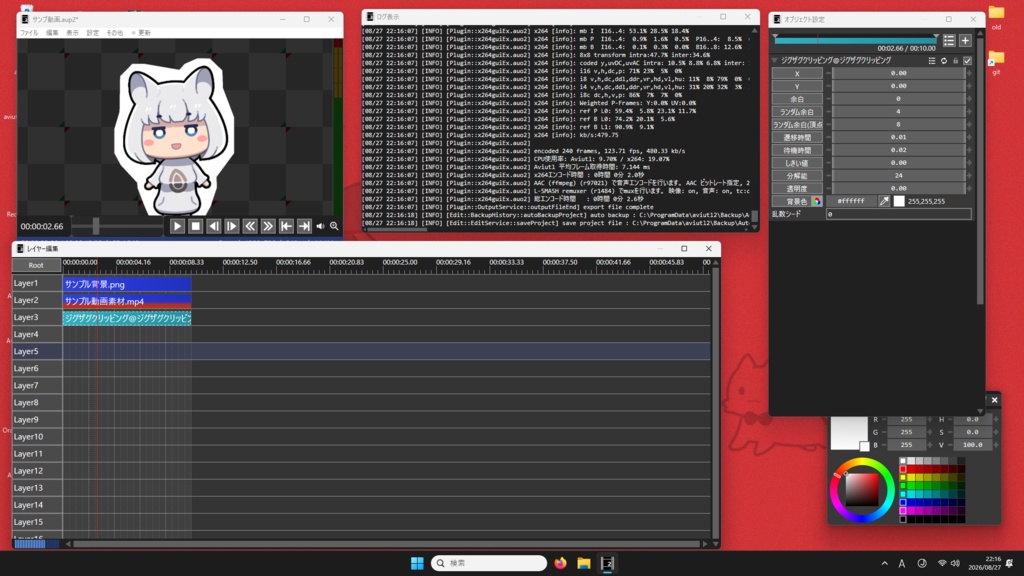The image size is (1024, 576).
Task: Click the しきい値 parameter button
Action: 797,163
